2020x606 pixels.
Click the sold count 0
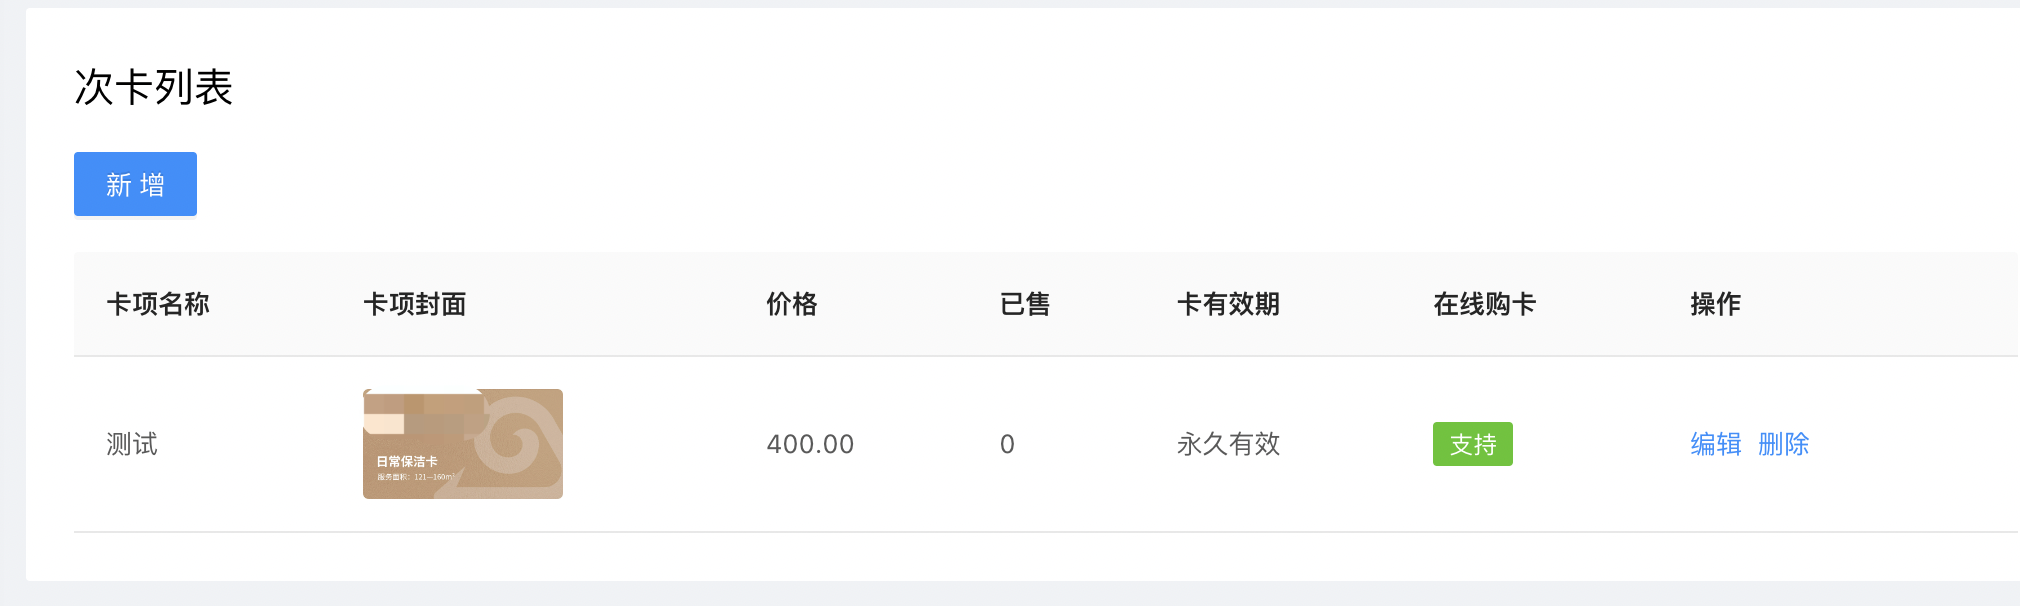tap(1007, 444)
